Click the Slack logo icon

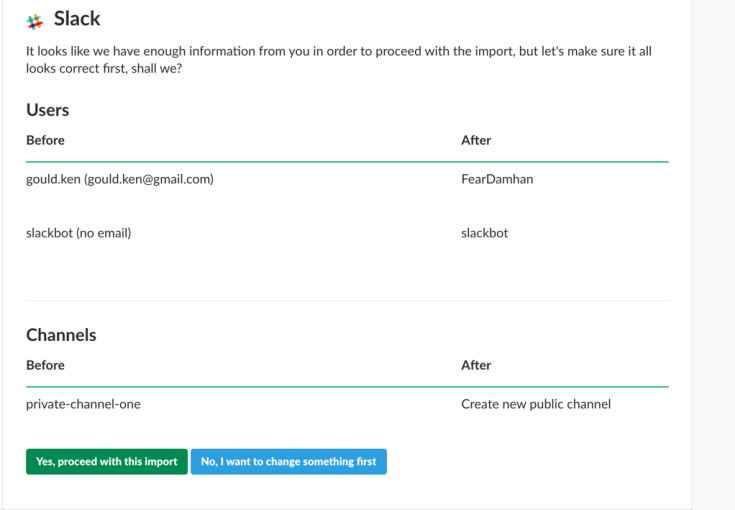pos(35,20)
